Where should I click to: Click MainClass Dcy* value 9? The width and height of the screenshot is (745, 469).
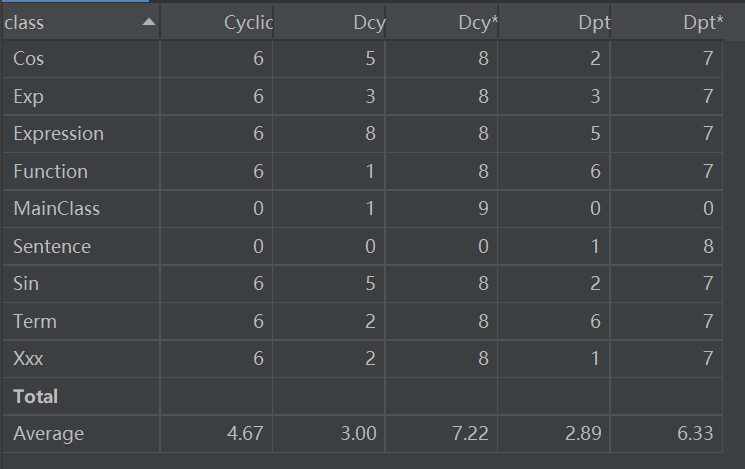(482, 209)
